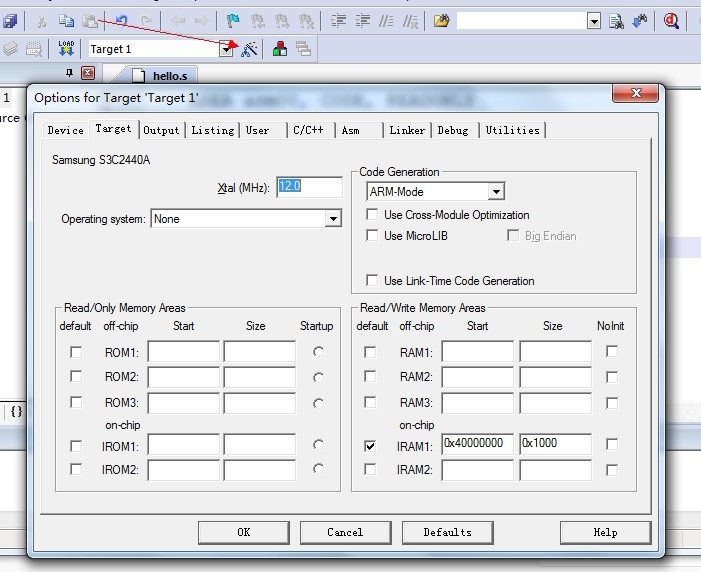Click the Redo arrow icon

(x=146, y=21)
